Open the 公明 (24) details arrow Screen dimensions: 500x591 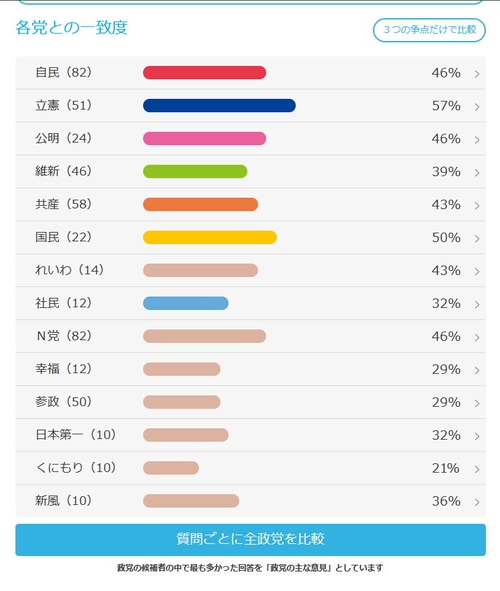point(477,140)
